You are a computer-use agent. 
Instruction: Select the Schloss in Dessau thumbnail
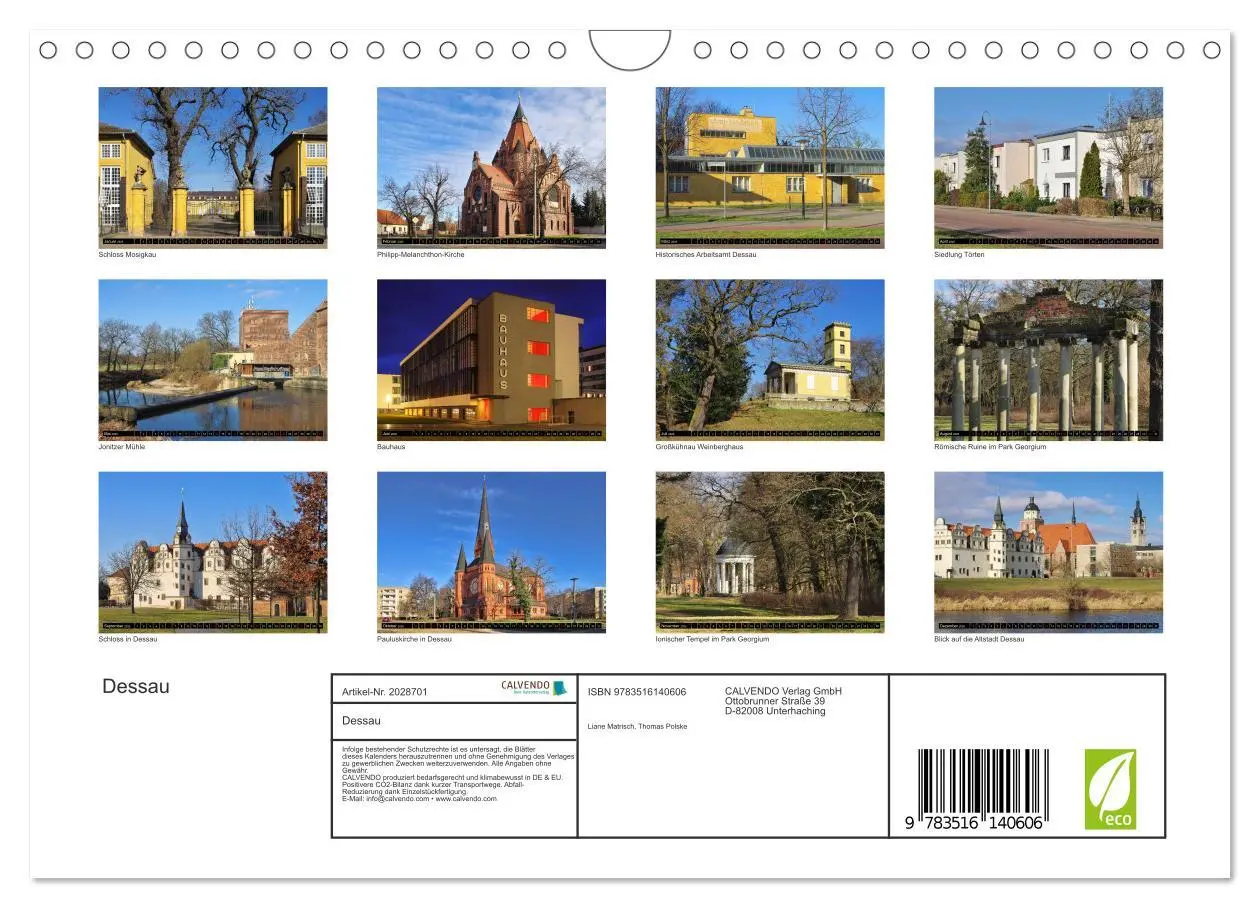[212, 550]
